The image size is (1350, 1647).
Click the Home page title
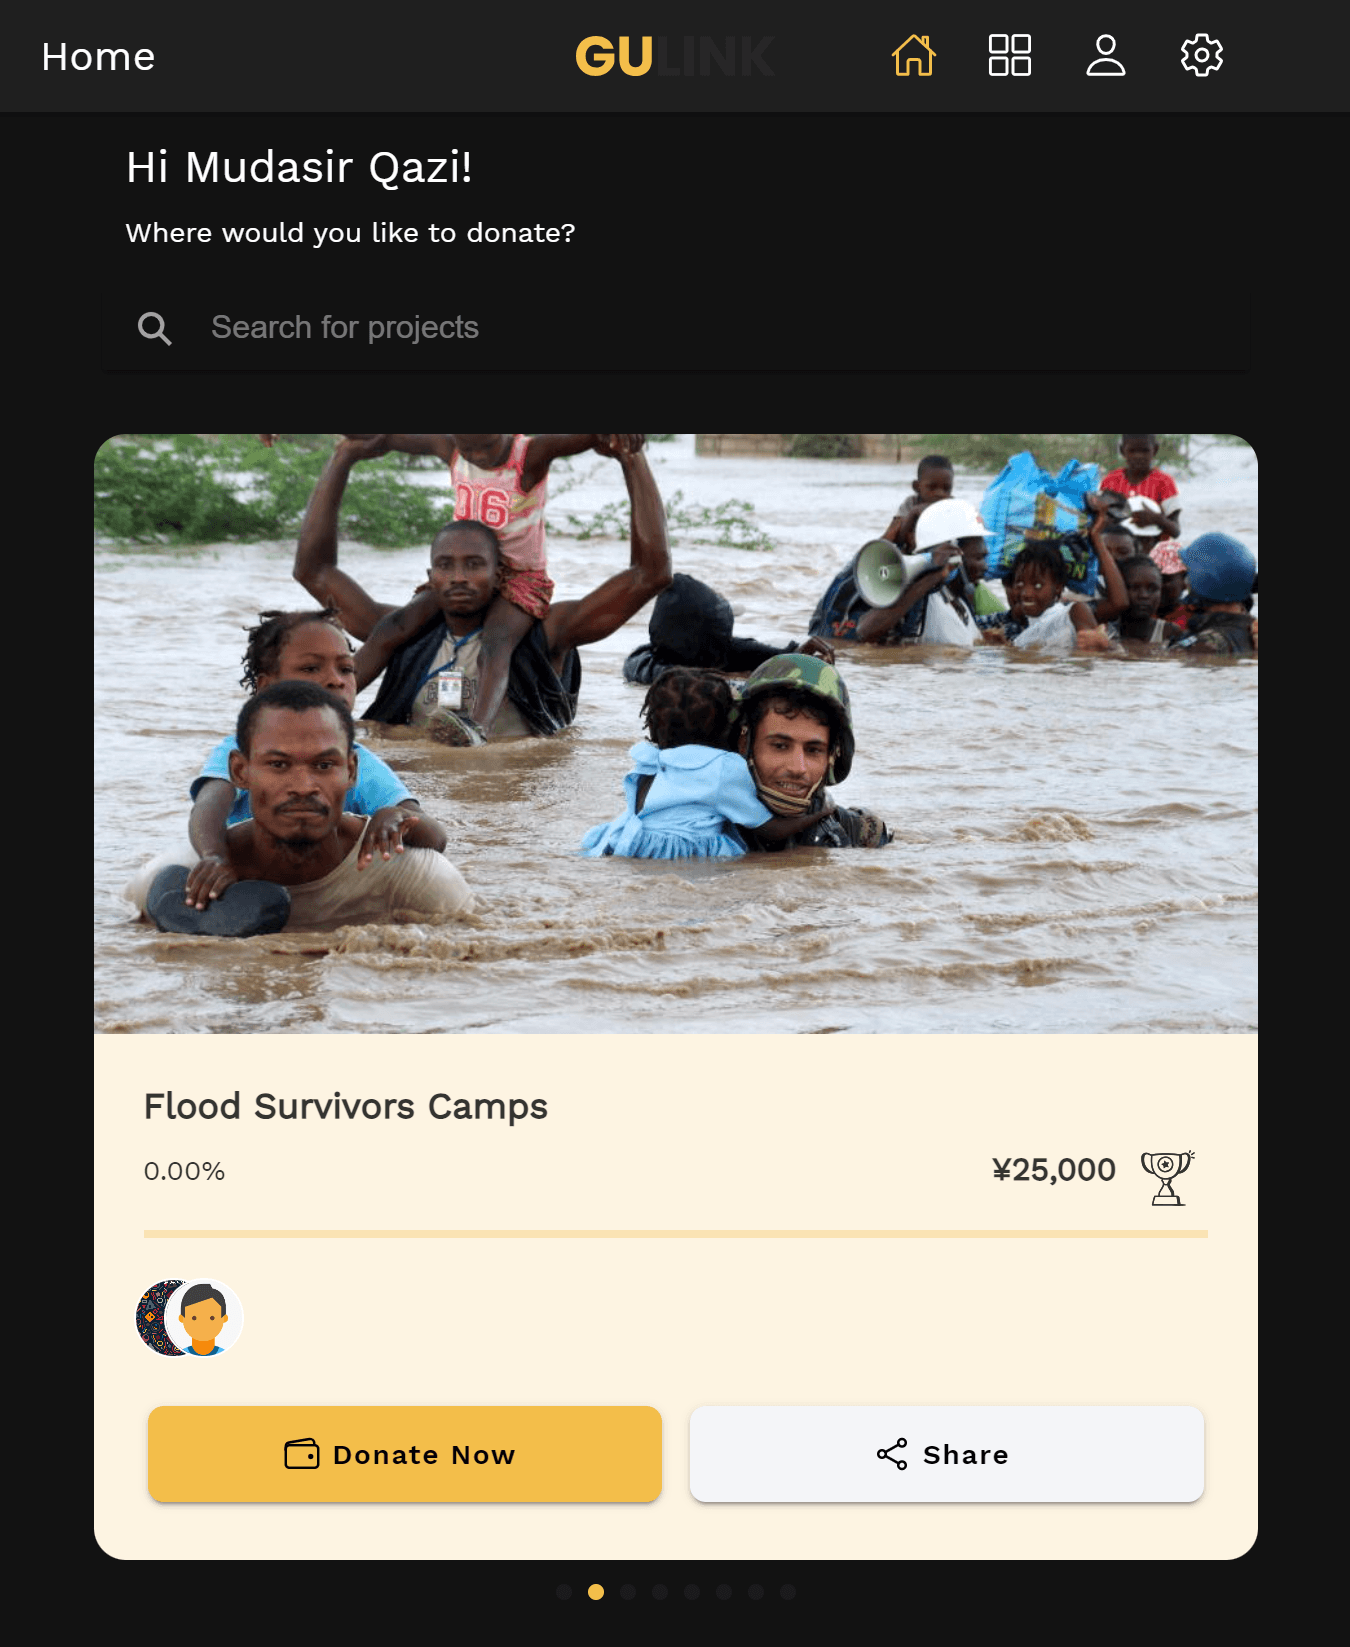(98, 57)
